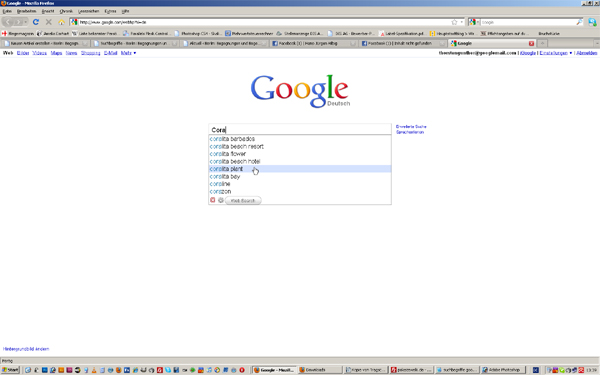600x375 pixels.
Task: Open the Ansicht menu
Action: click(x=48, y=11)
